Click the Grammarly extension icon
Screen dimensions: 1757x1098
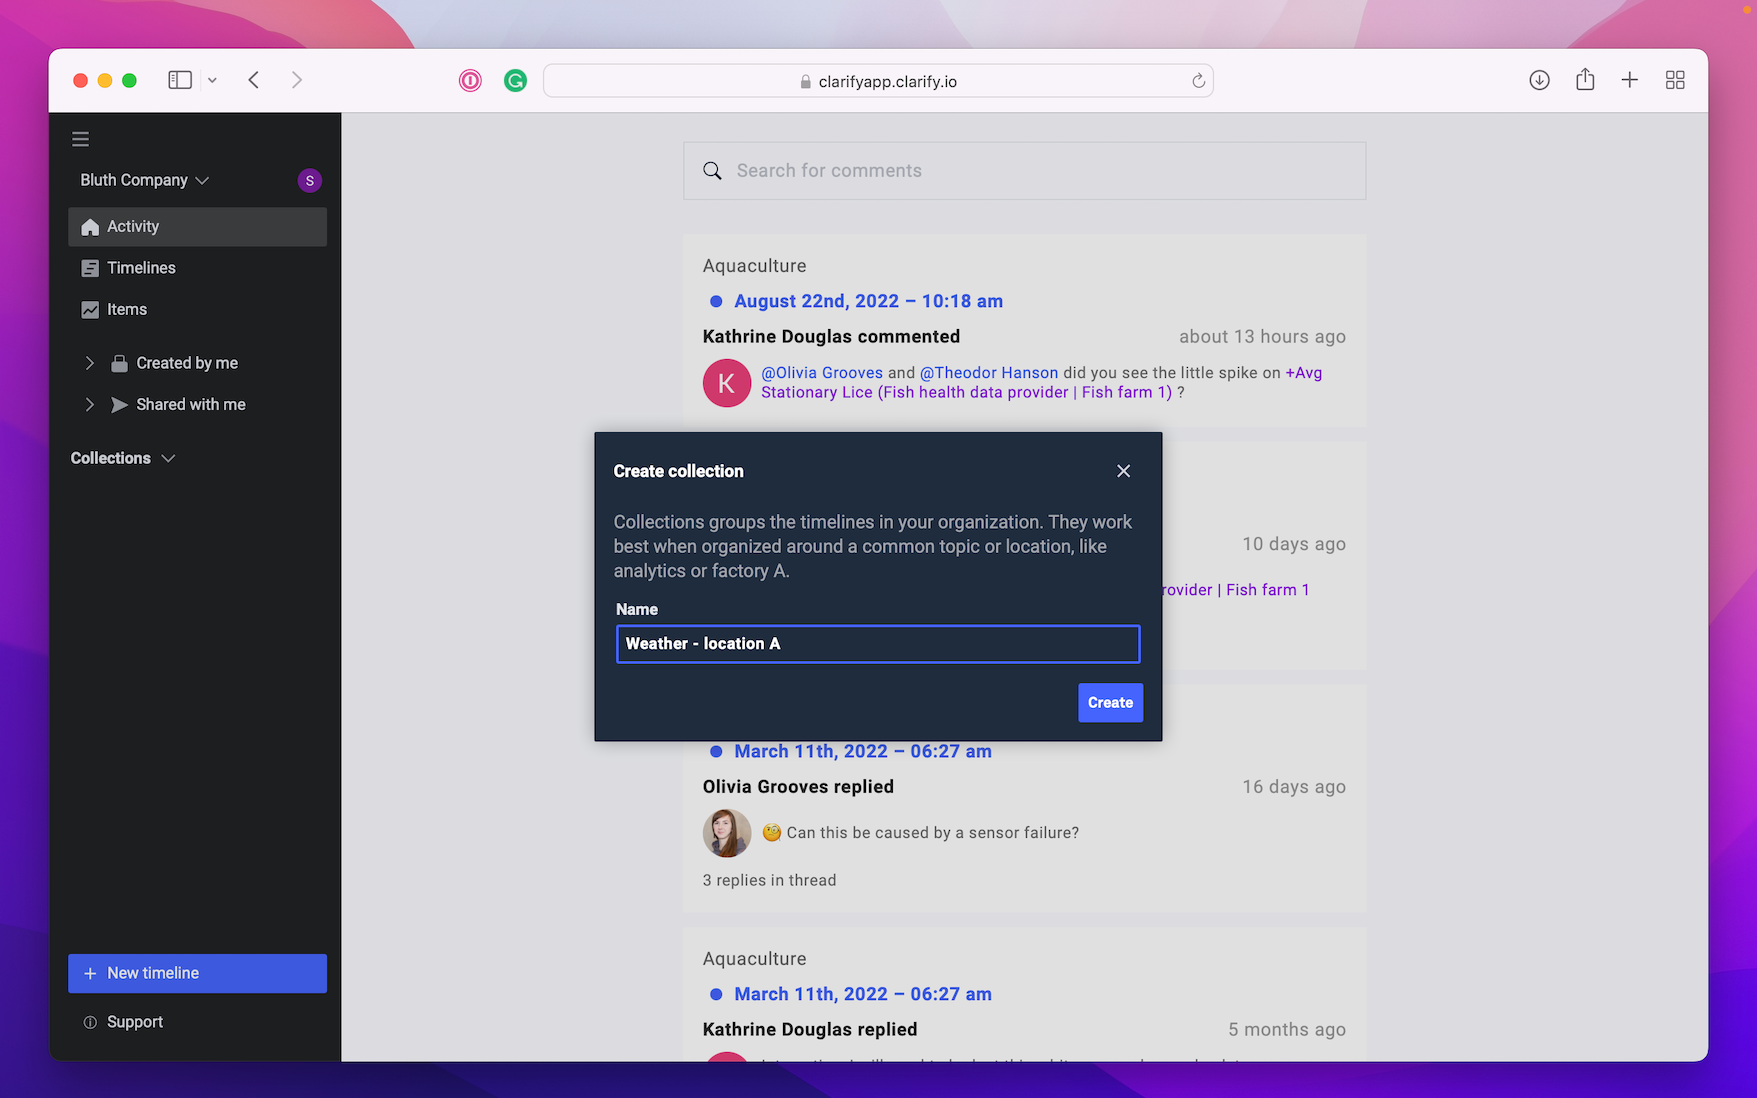pos(515,81)
